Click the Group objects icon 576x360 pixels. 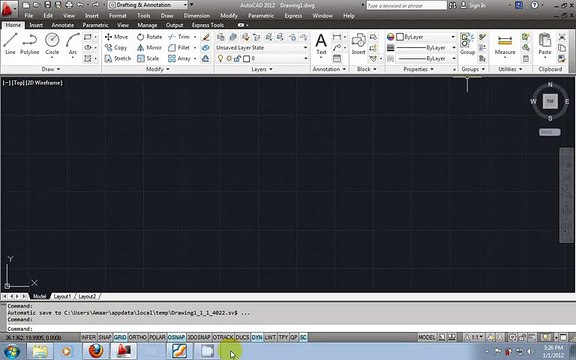pos(467,44)
